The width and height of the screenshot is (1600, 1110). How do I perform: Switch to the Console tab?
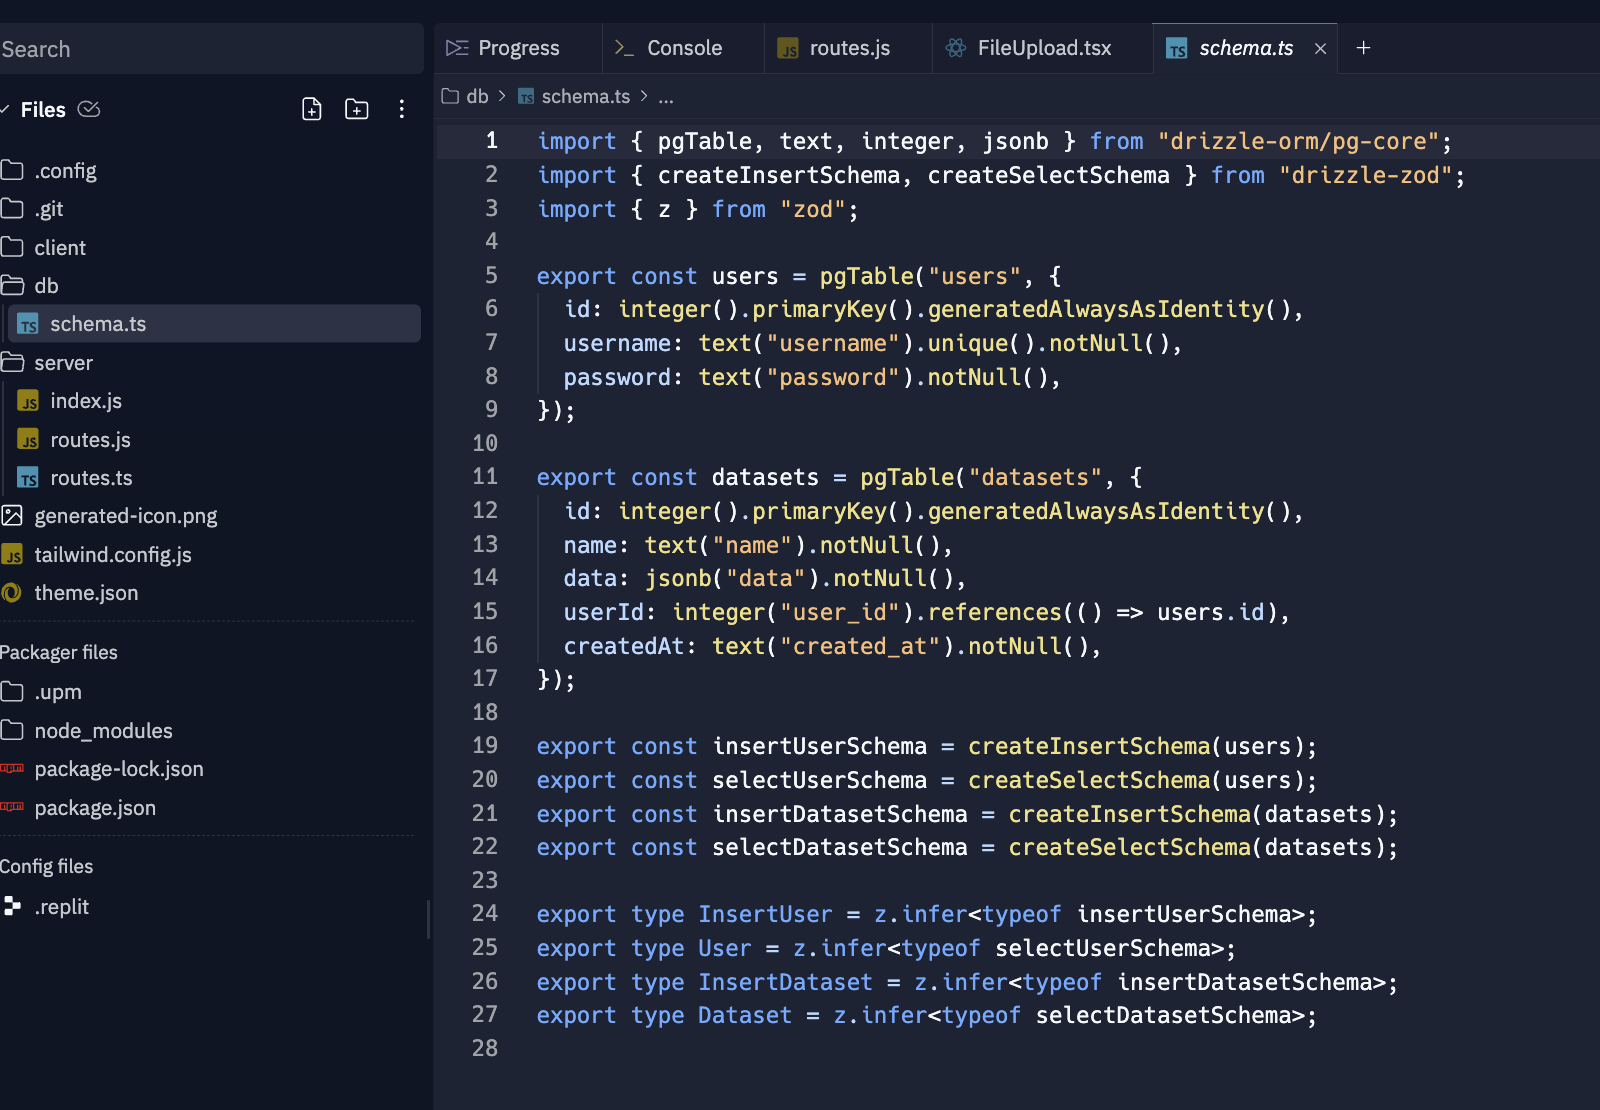point(683,48)
